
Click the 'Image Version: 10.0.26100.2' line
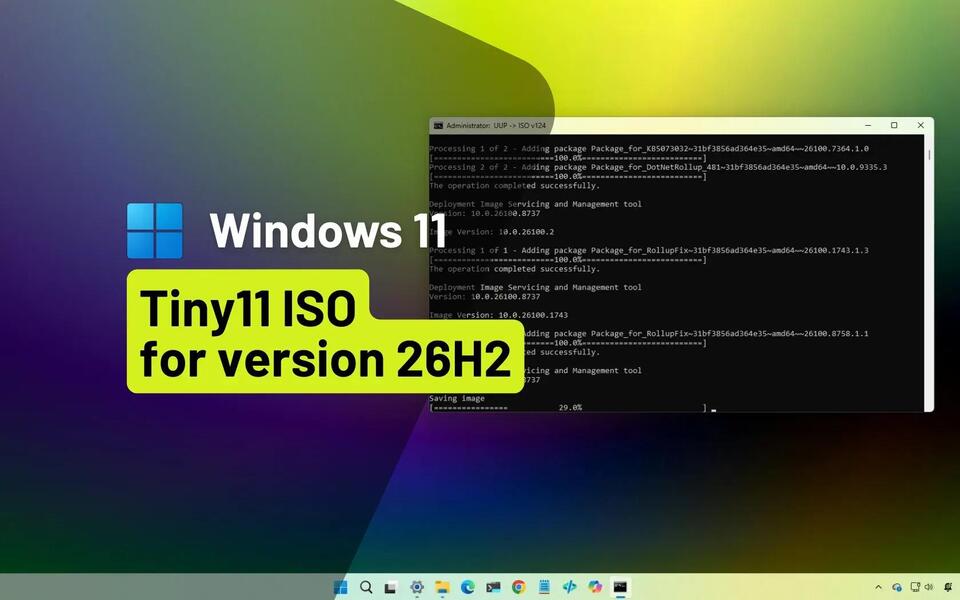point(492,232)
